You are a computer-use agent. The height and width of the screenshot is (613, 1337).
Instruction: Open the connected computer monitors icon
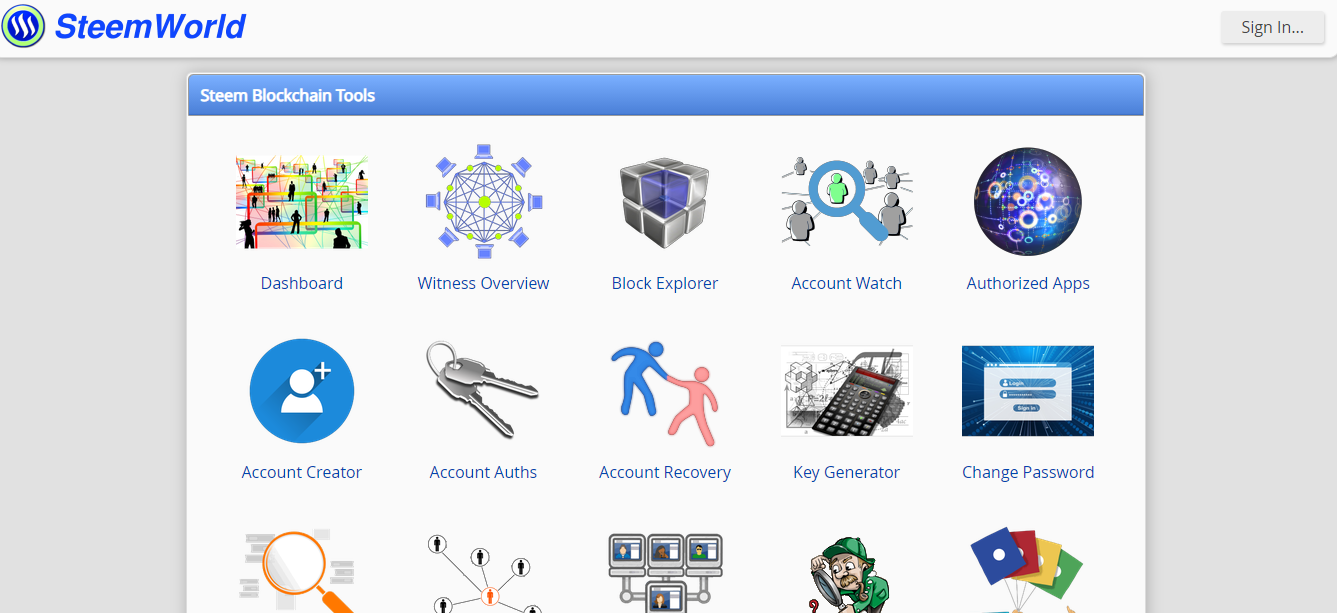(665, 572)
